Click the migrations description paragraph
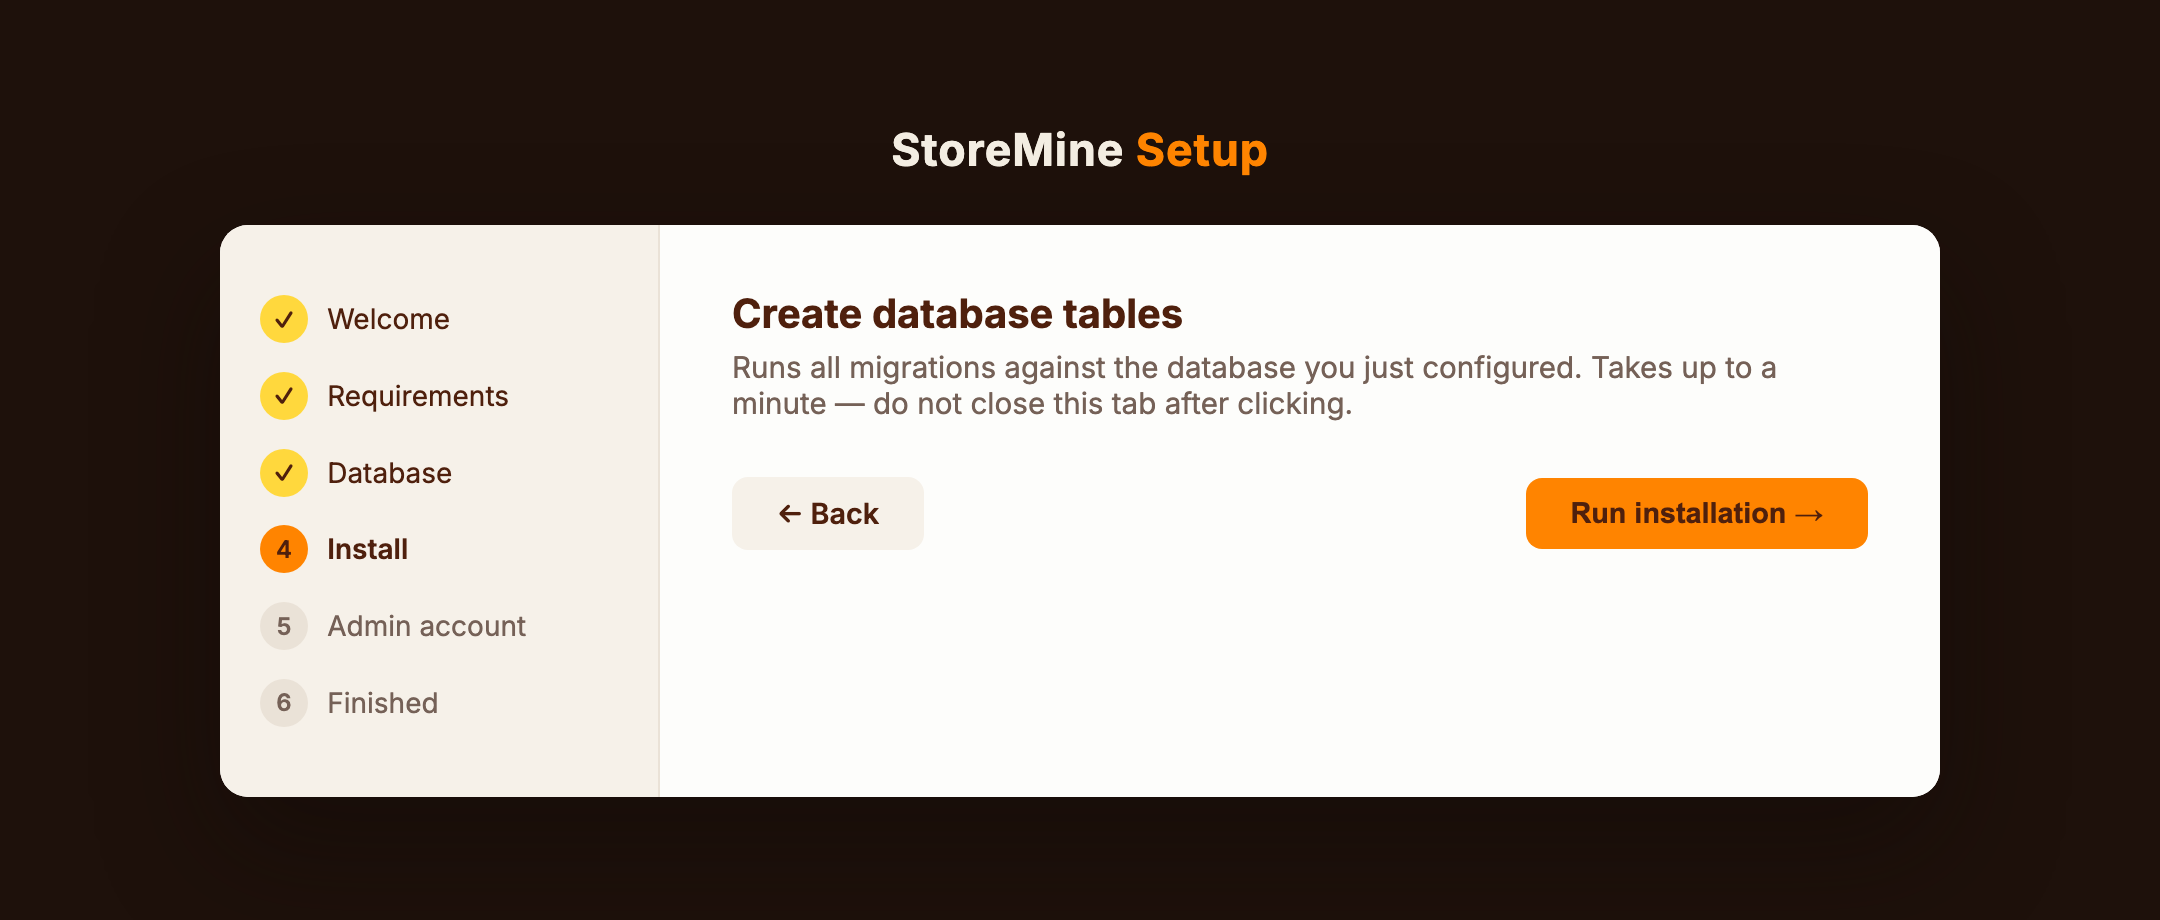The image size is (2160, 920). pos(1254,385)
